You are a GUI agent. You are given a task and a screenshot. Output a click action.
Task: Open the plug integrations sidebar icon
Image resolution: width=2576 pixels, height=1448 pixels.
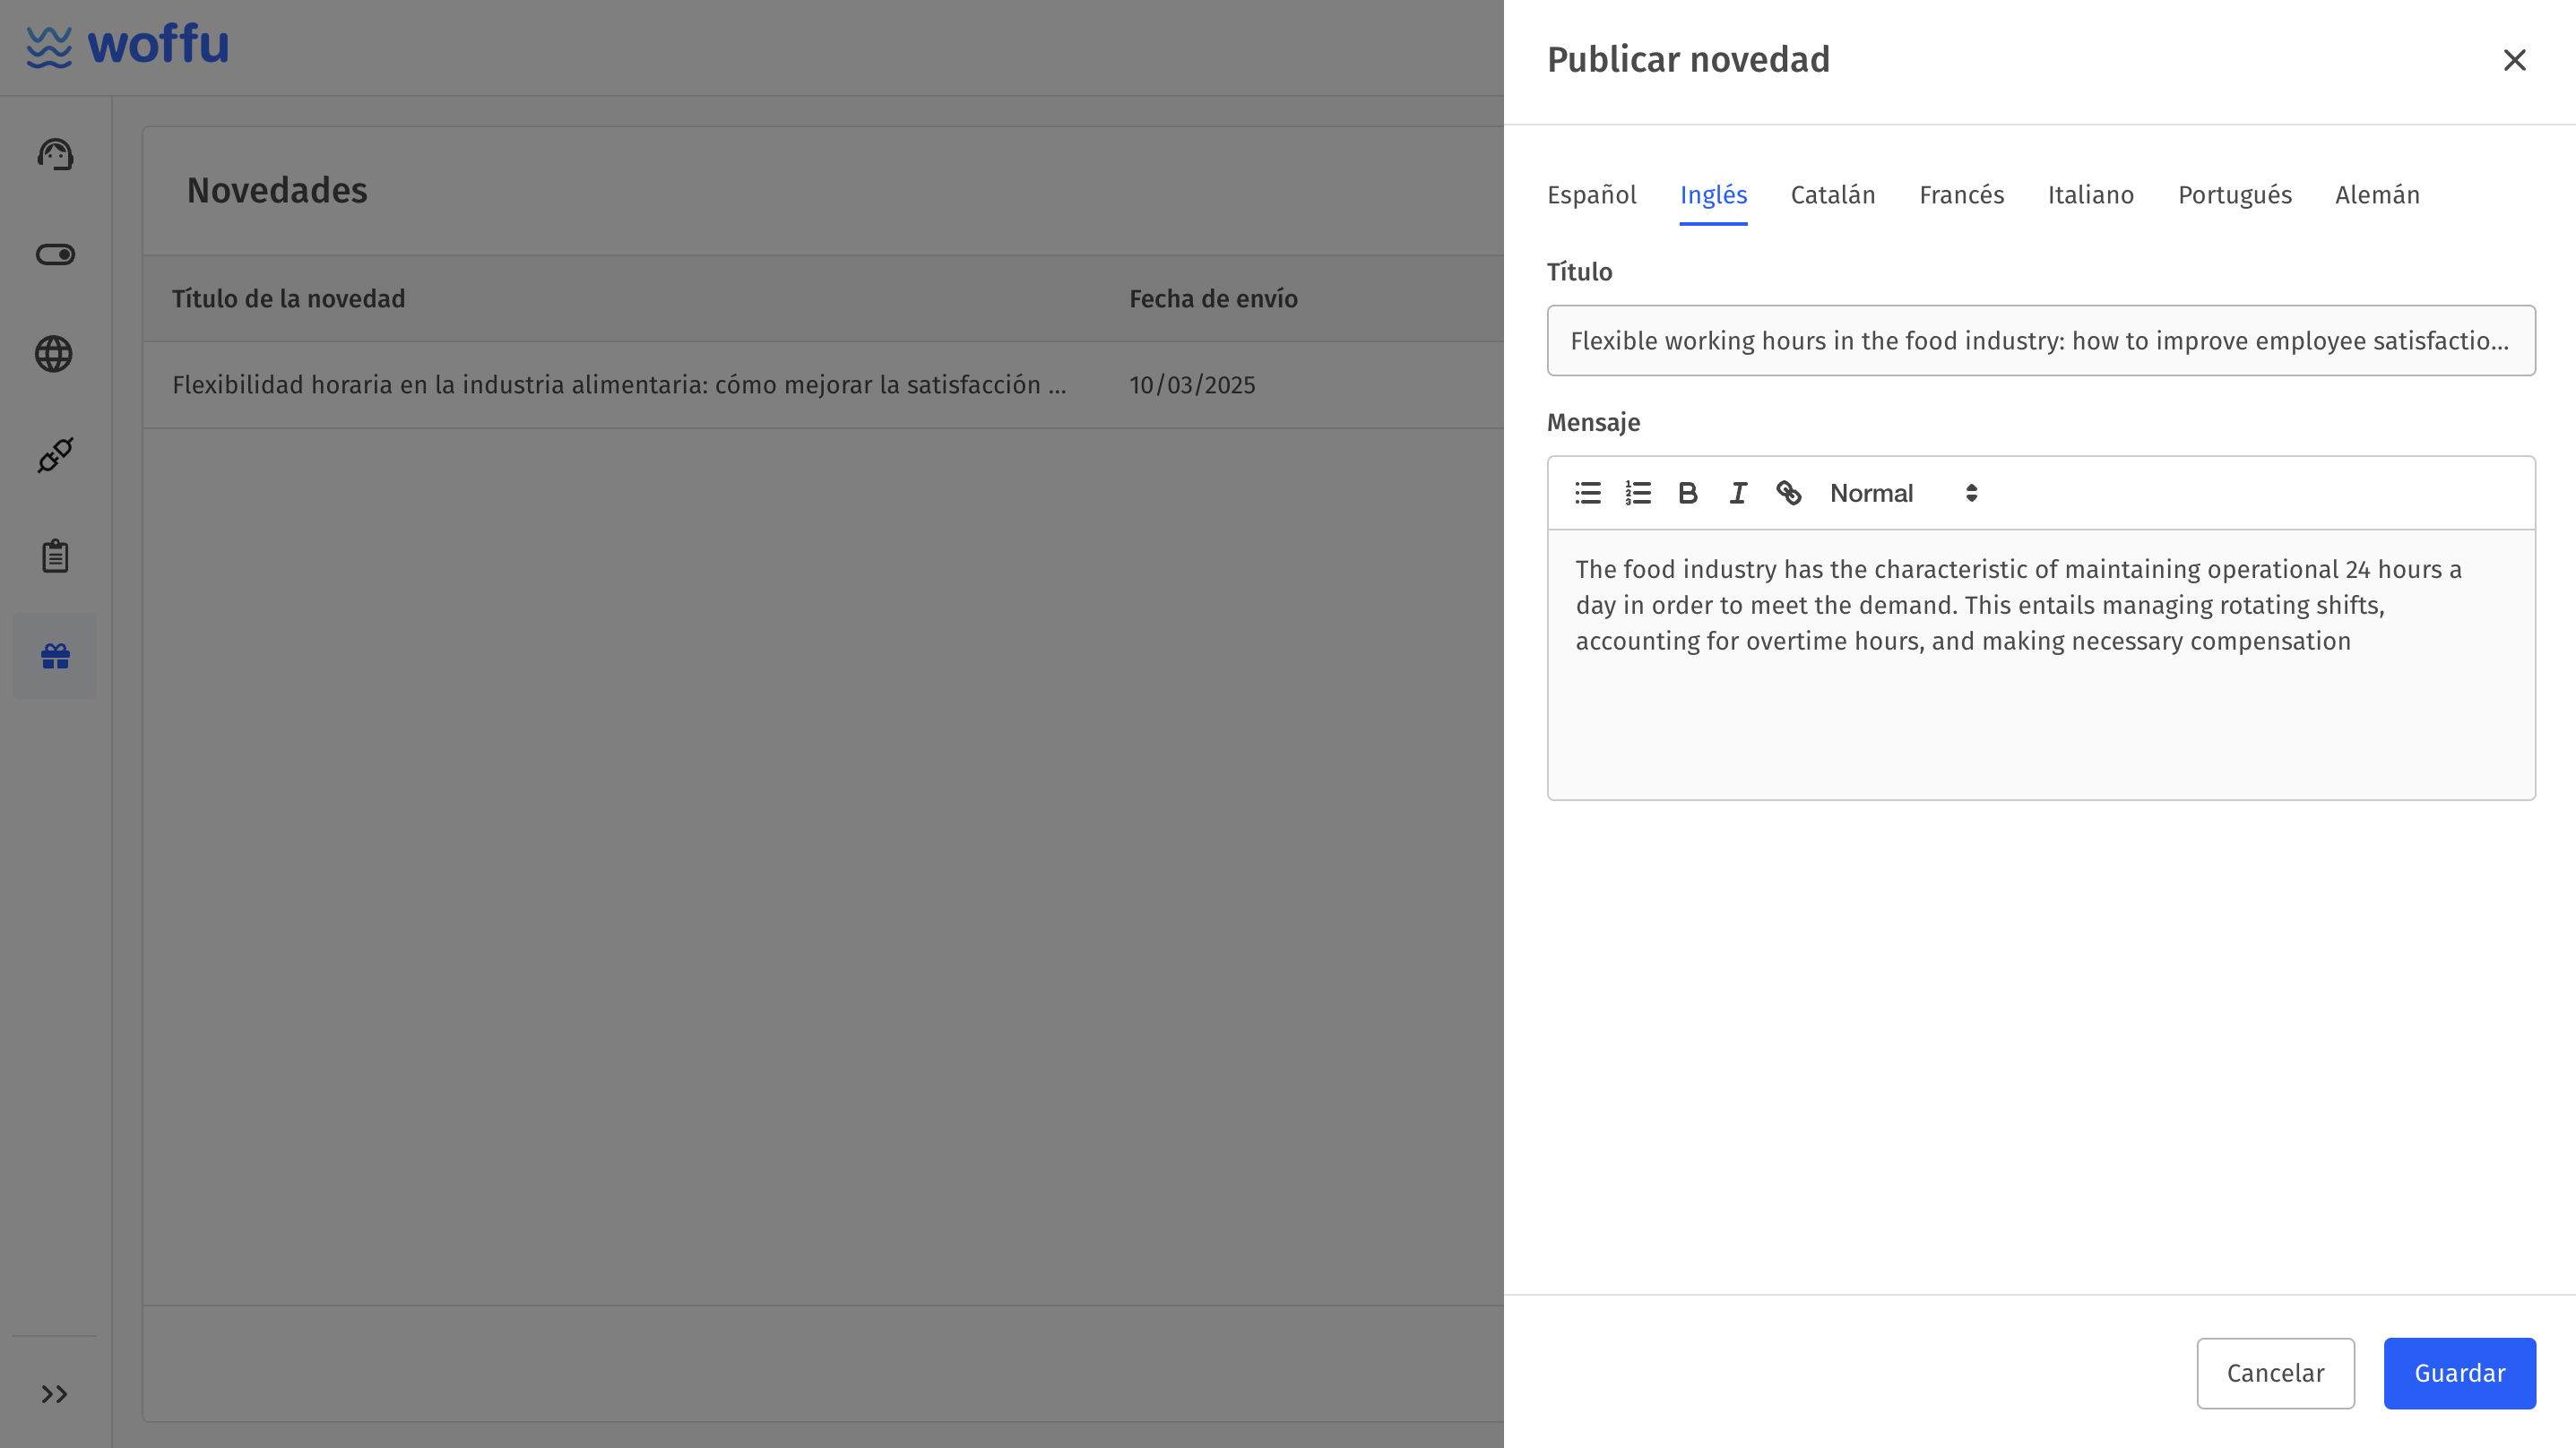tap(55, 455)
